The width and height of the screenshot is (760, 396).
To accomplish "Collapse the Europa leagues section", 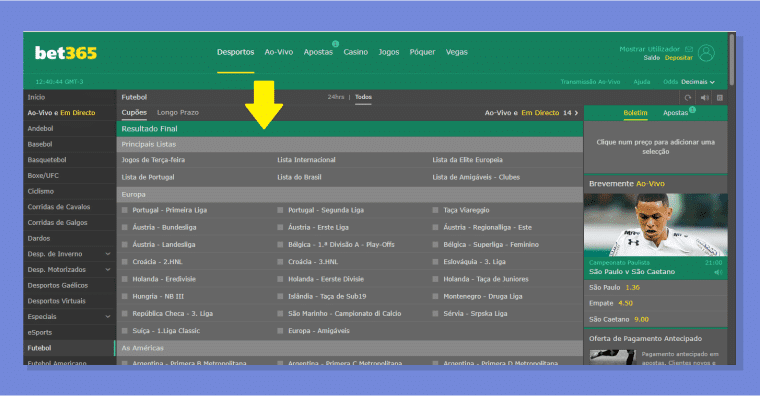I will [x=349, y=194].
